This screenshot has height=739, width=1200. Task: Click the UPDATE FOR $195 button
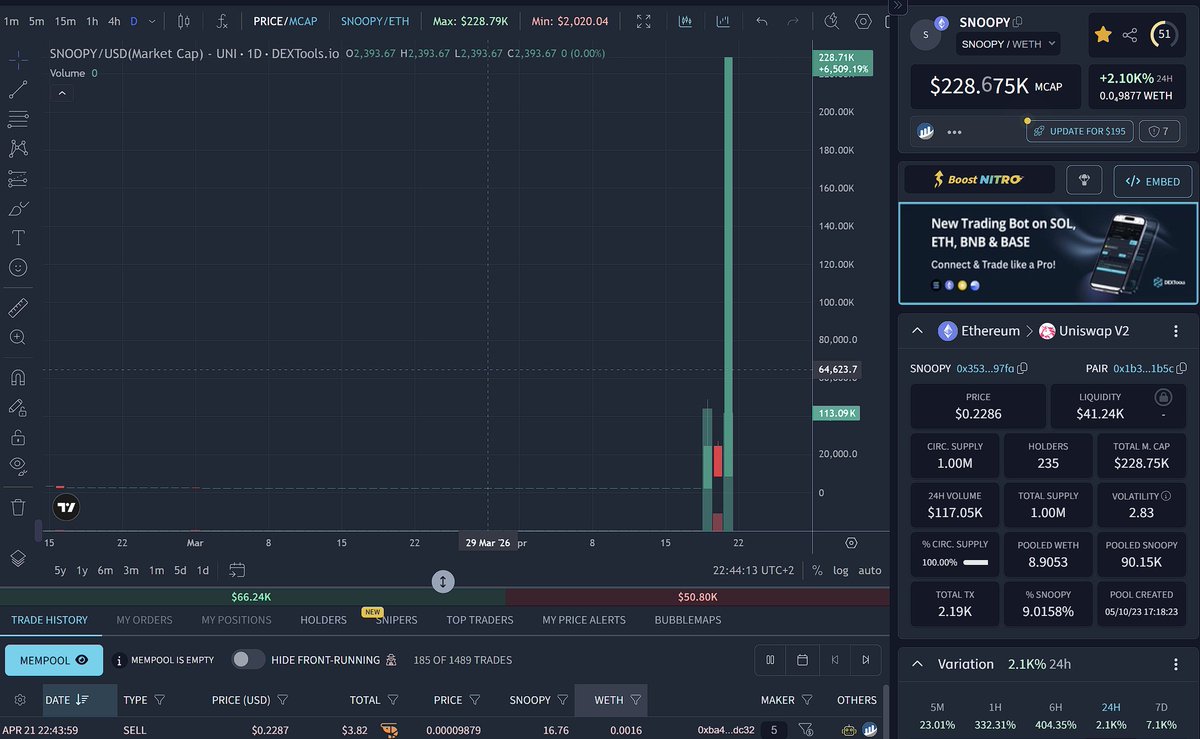[1080, 131]
